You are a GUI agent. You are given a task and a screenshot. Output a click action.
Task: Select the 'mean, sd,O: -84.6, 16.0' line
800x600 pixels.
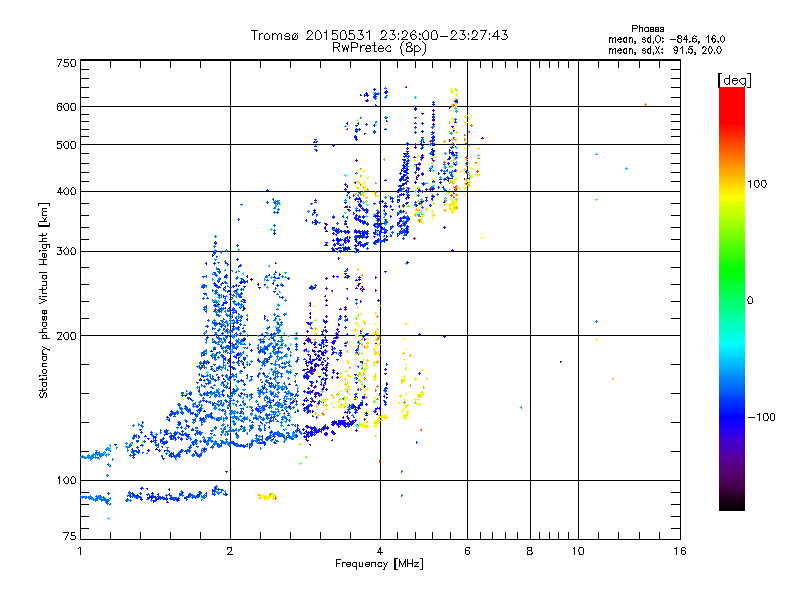[666, 39]
